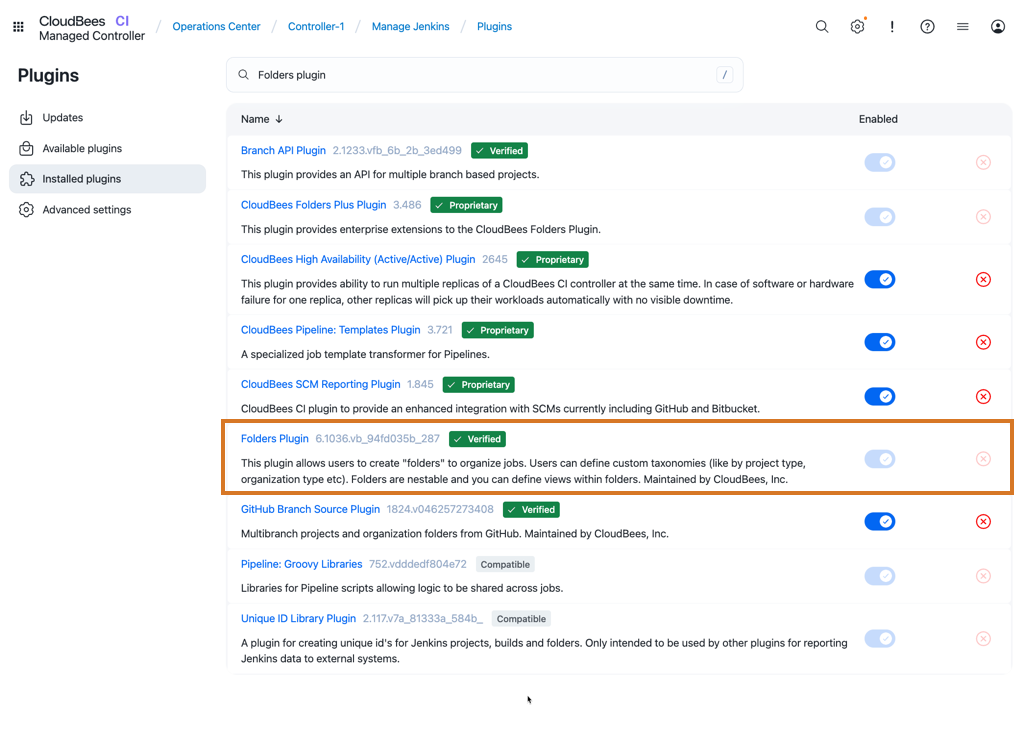
Task: Open the Updates sidebar section
Action: pos(62,118)
